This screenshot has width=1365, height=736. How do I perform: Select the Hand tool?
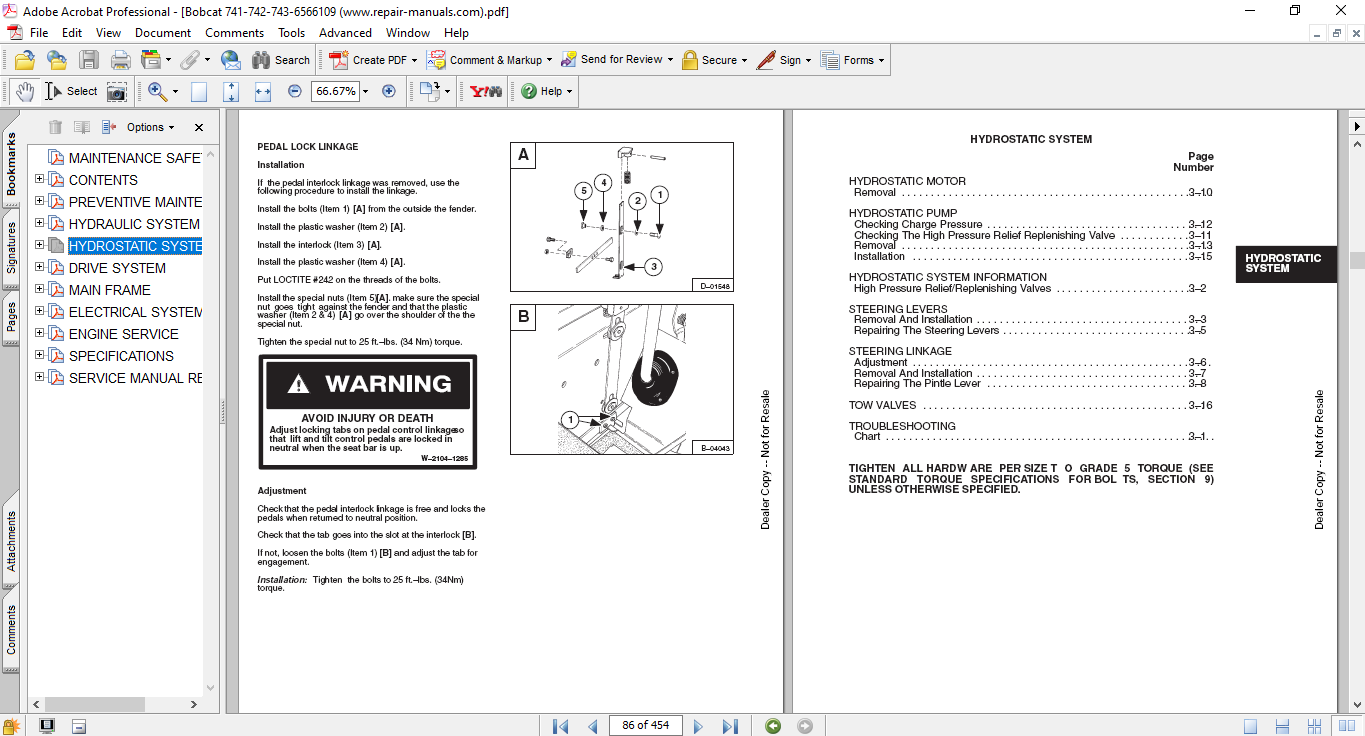pyautogui.click(x=24, y=91)
